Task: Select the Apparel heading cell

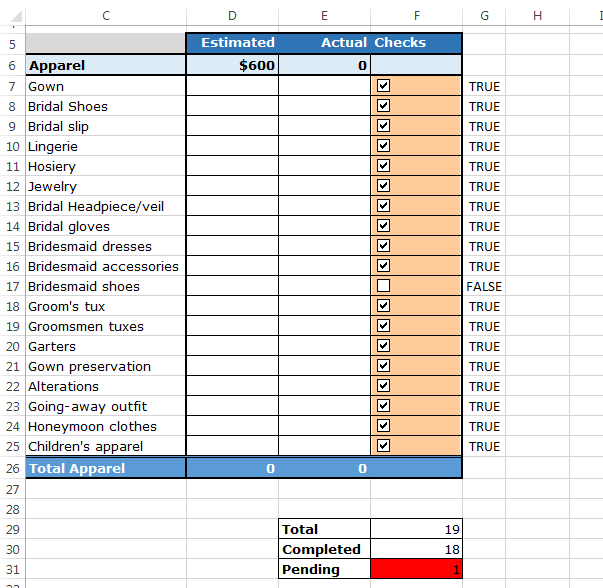Action: 106,65
